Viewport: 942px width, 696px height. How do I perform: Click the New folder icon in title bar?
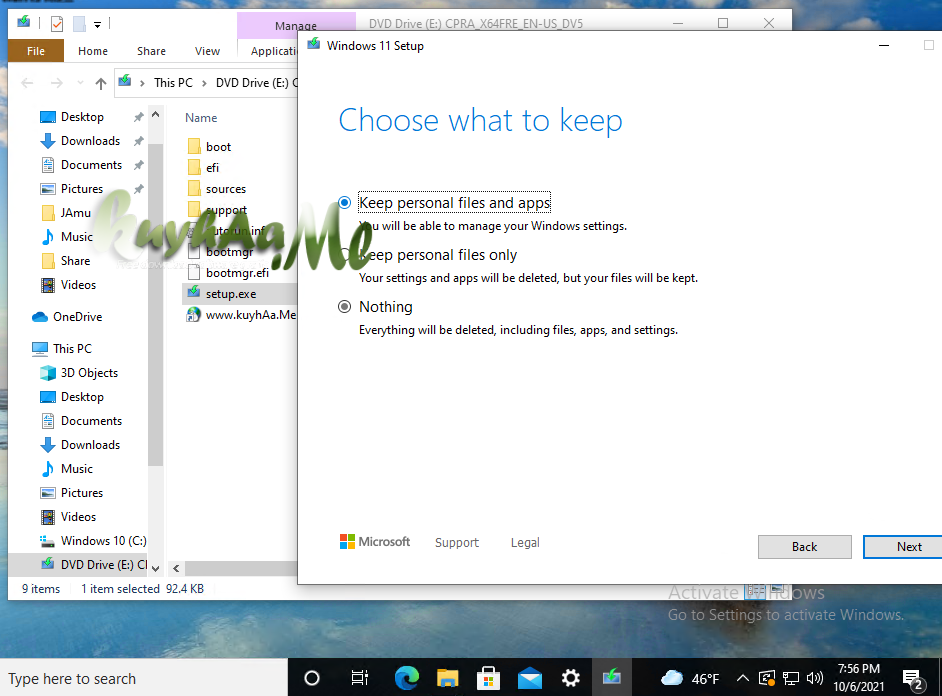click(79, 24)
